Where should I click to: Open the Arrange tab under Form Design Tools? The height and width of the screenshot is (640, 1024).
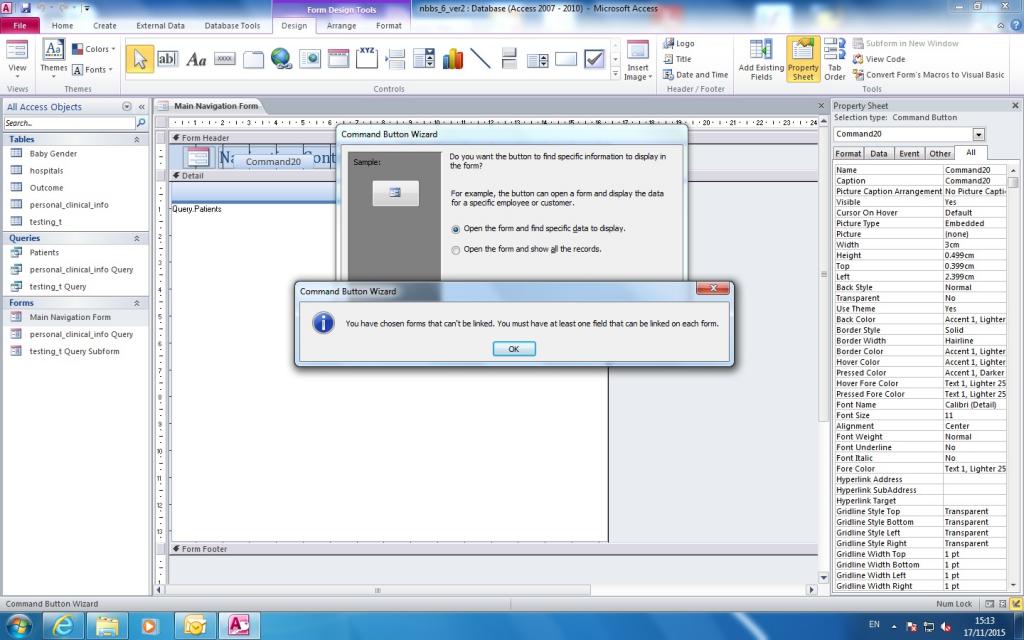click(341, 25)
